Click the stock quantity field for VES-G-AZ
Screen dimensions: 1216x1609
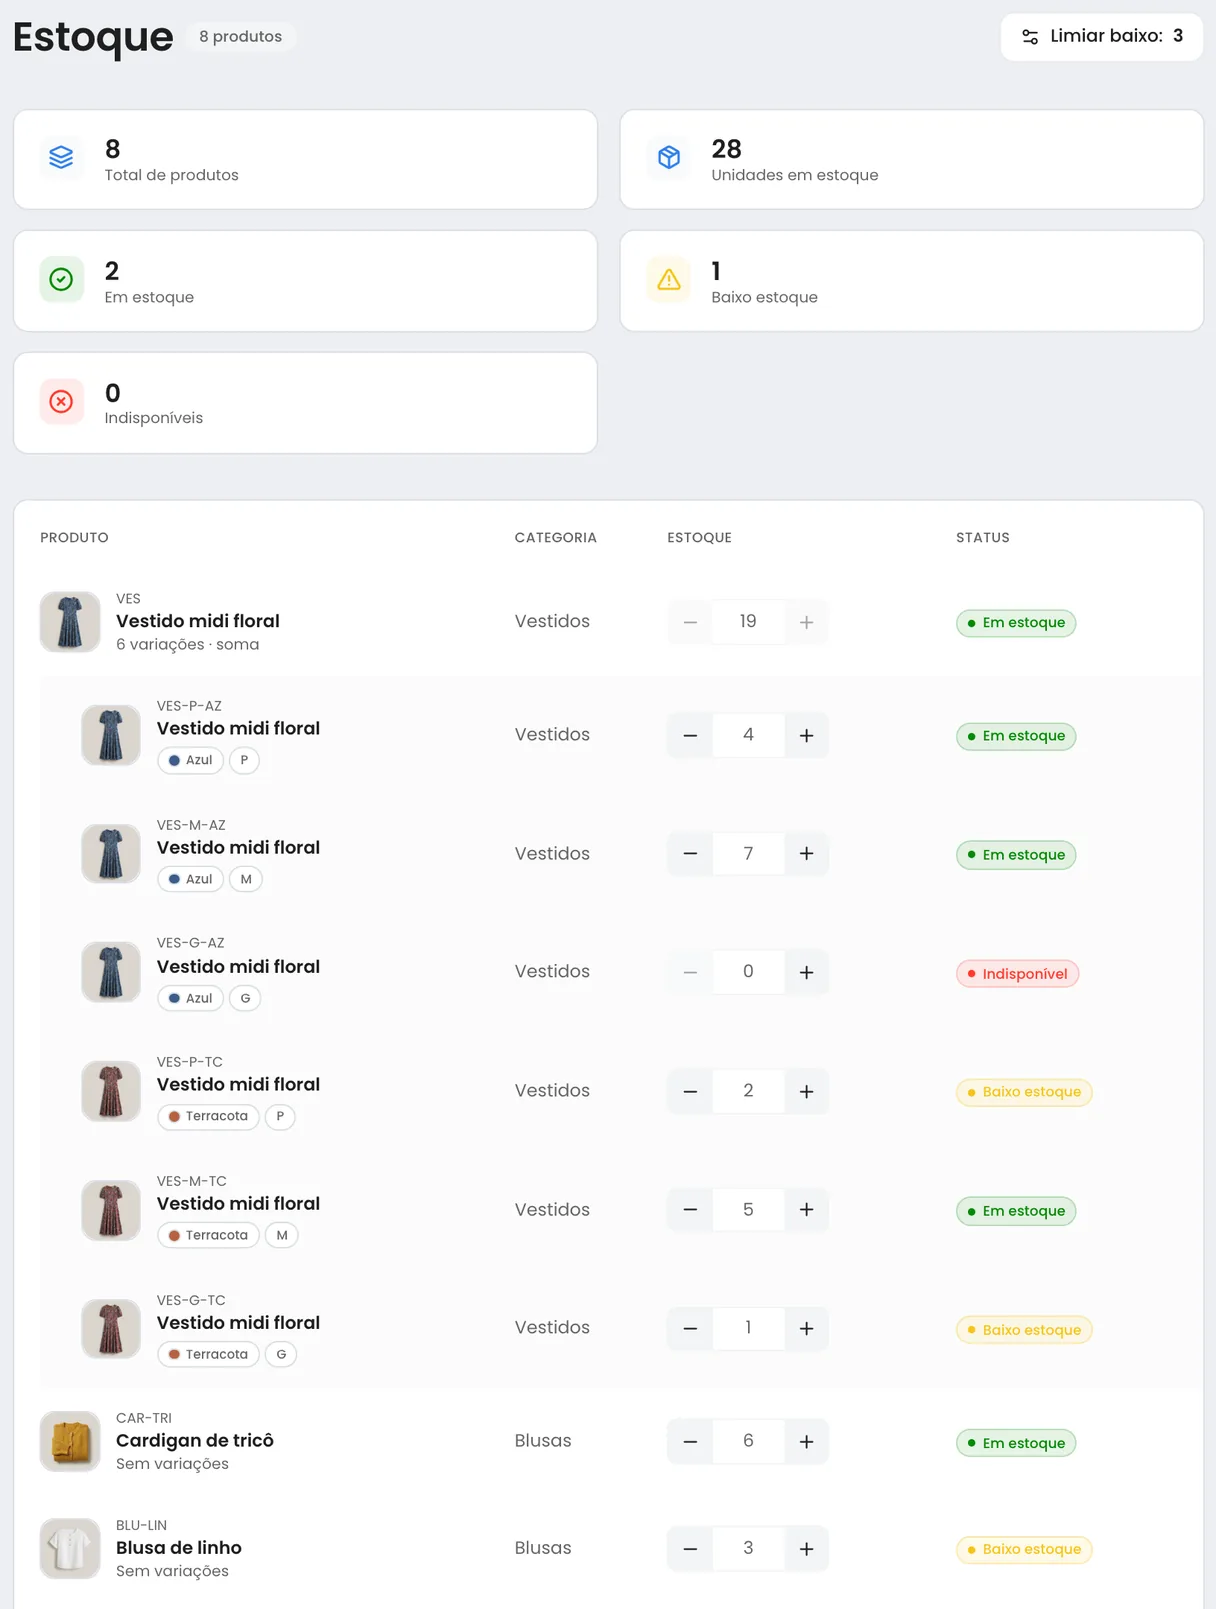point(748,973)
